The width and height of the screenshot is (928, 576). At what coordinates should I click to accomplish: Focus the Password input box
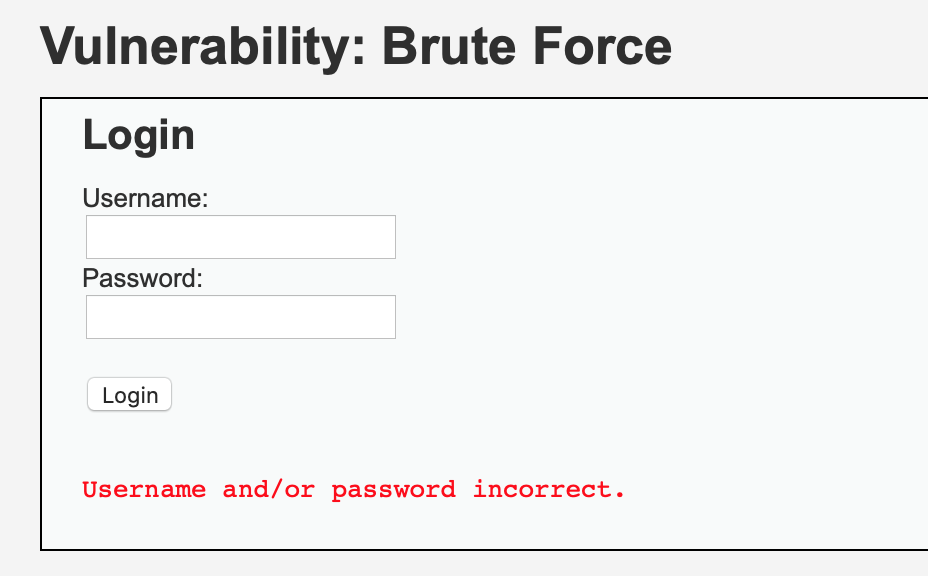[x=241, y=317]
